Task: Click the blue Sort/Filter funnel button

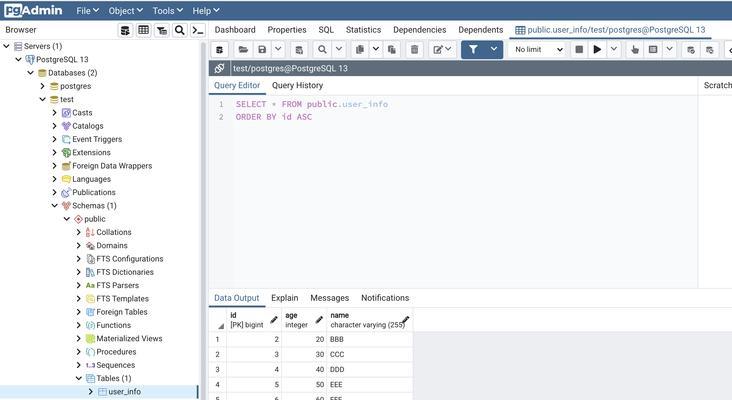Action: [x=473, y=49]
